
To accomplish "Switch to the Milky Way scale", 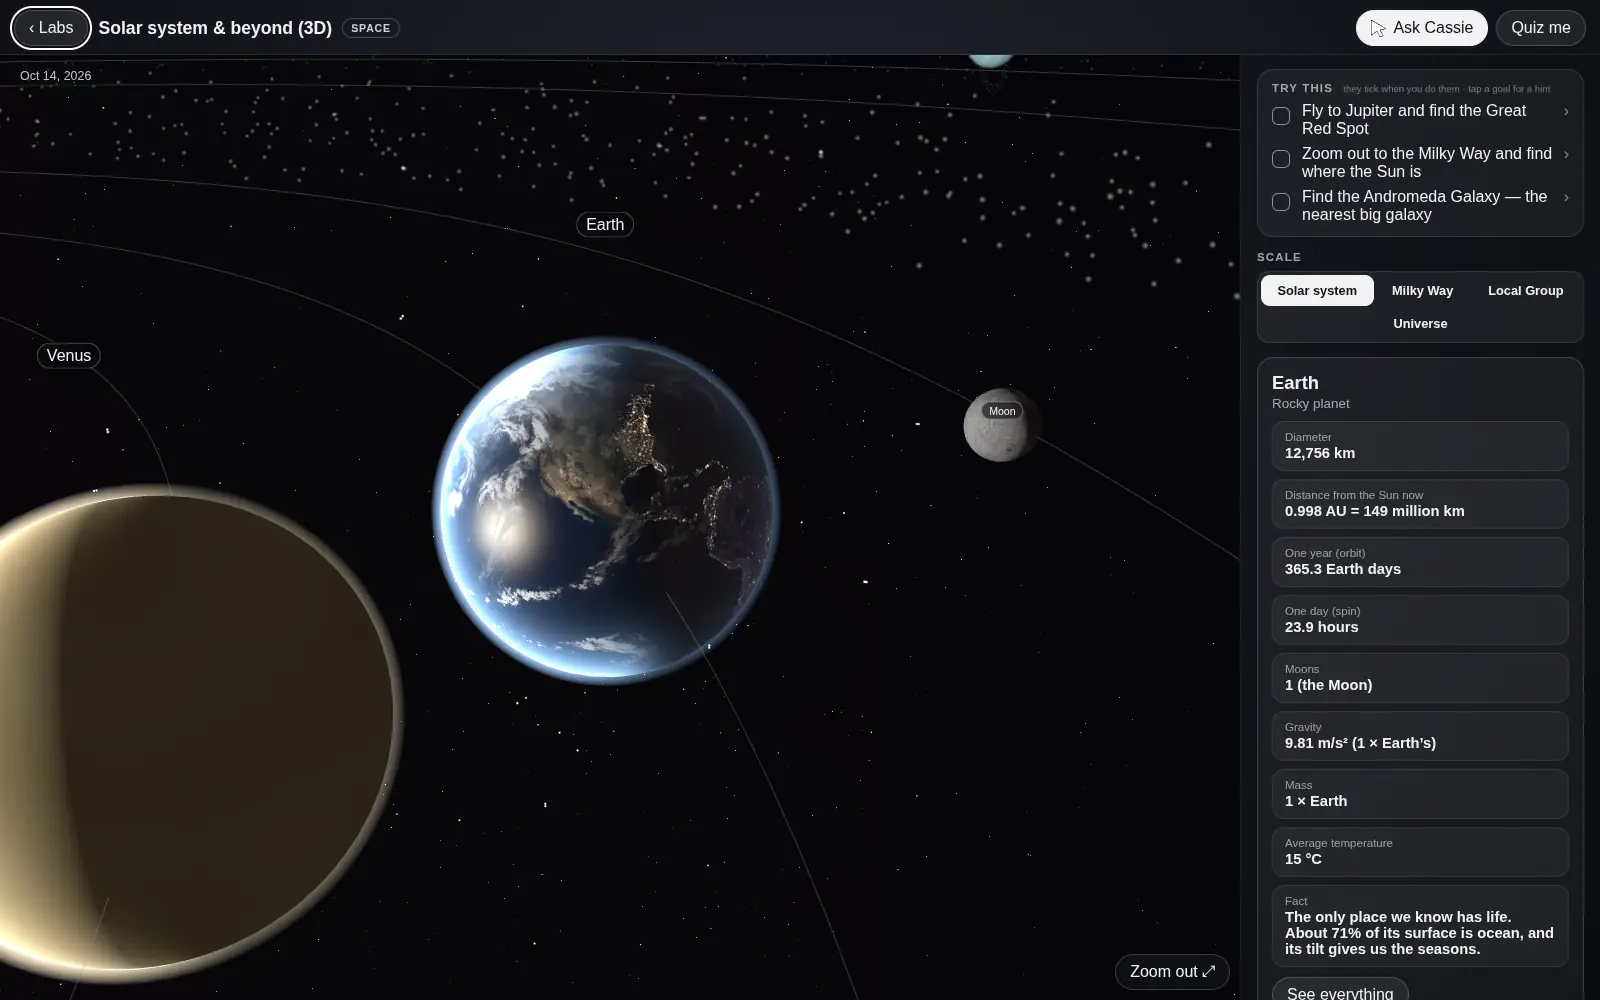I will (x=1422, y=291).
